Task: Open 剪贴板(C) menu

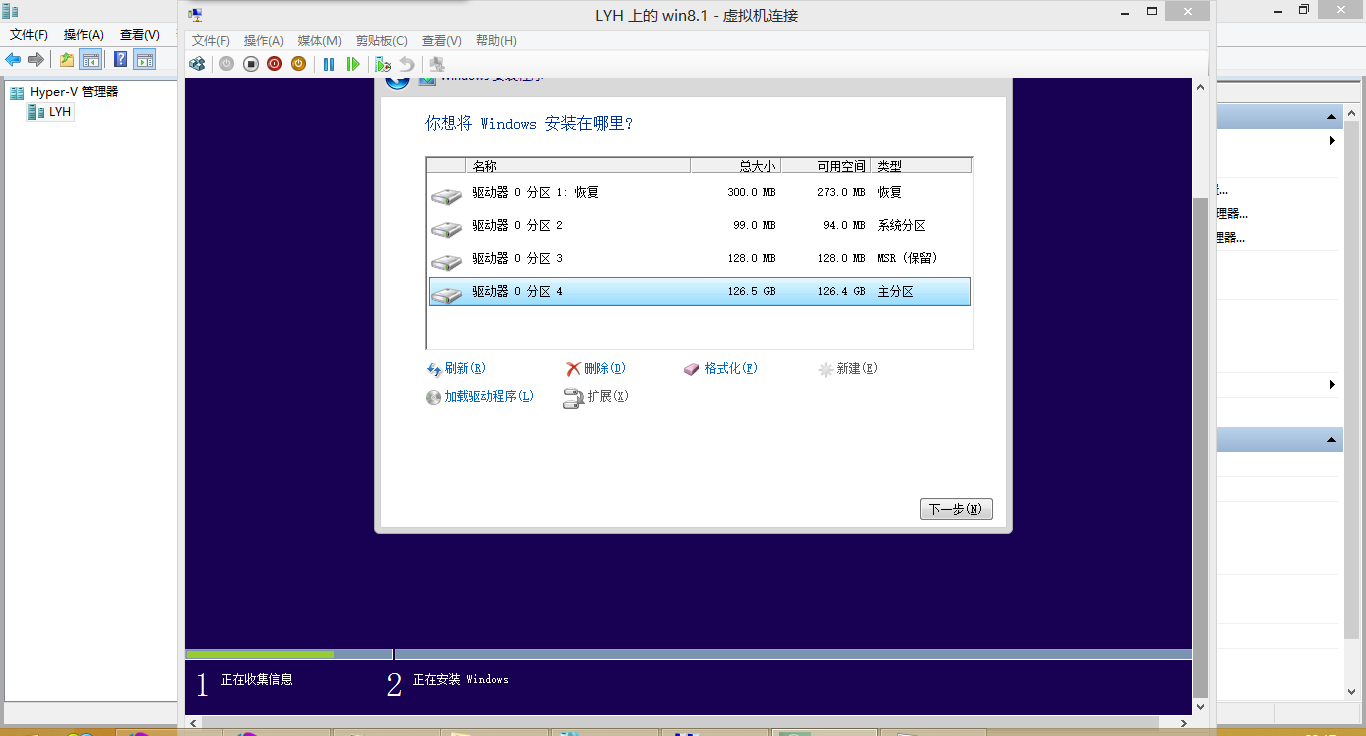Action: 382,41
